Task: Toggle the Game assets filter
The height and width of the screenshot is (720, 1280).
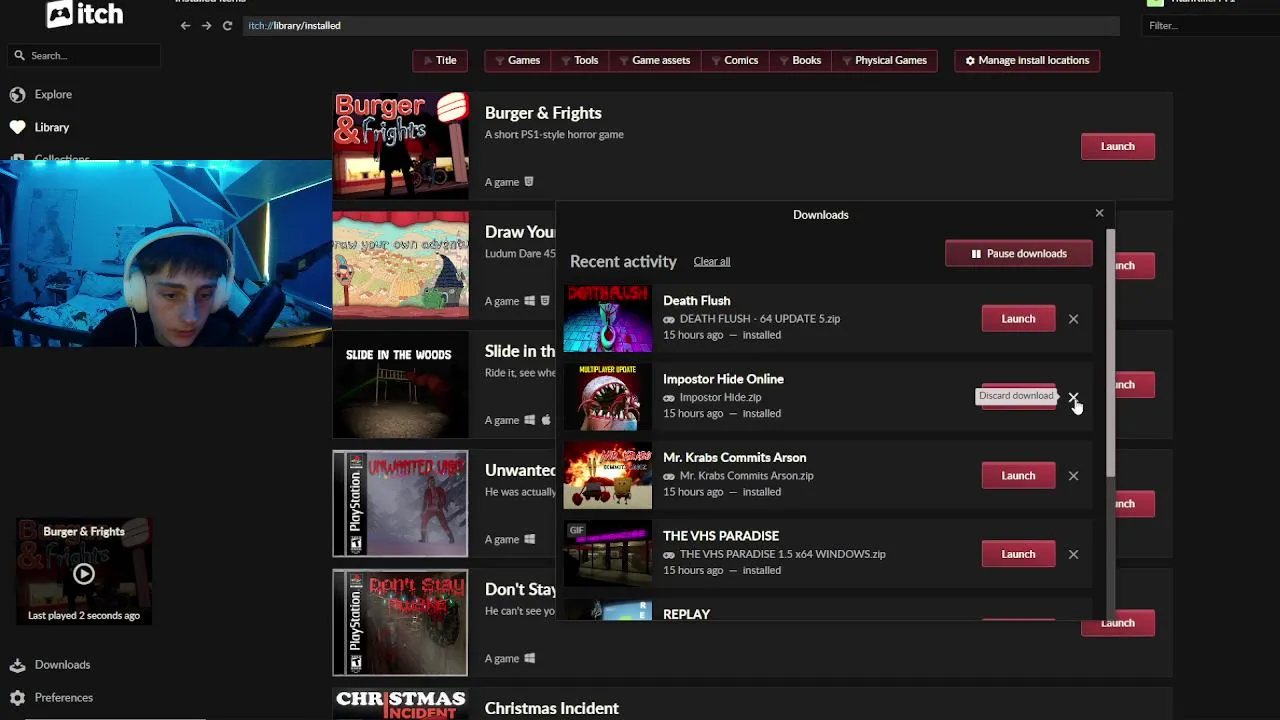Action: pyautogui.click(x=654, y=60)
